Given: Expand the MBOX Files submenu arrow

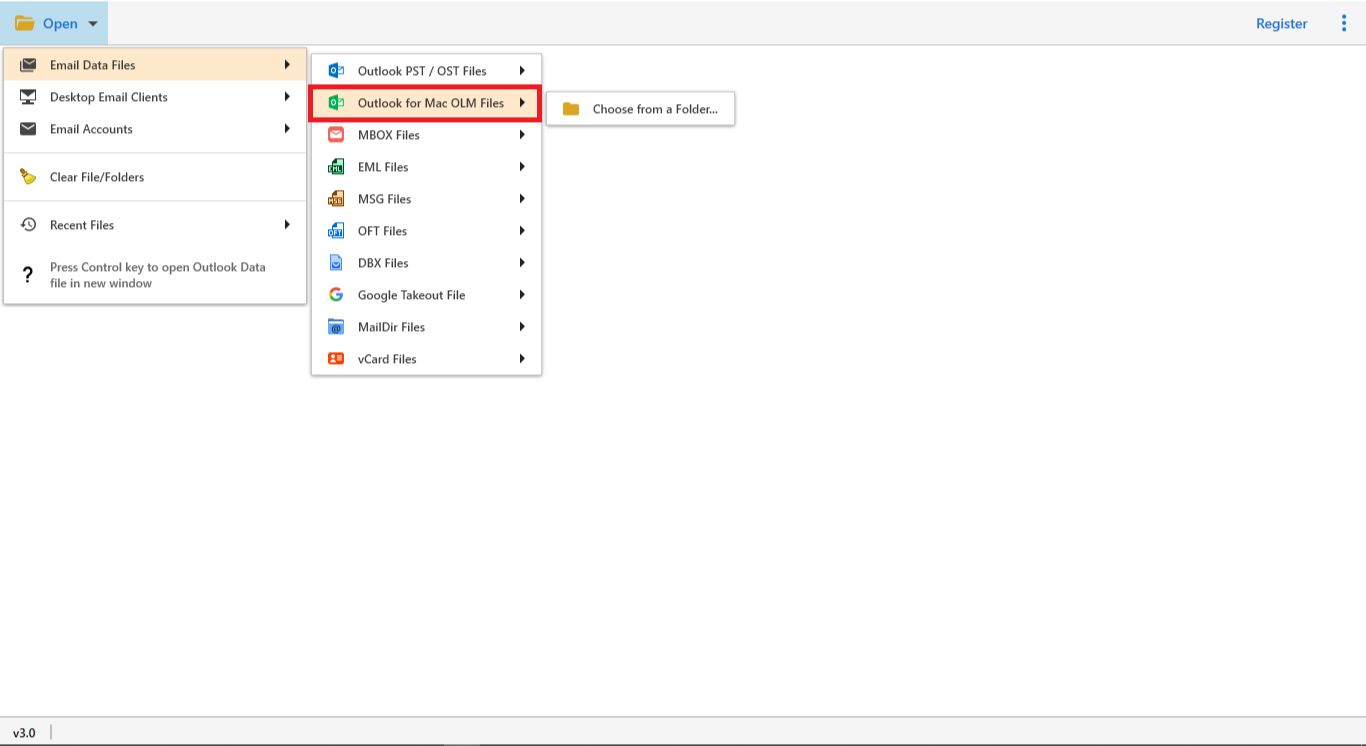Looking at the screenshot, I should coord(522,135).
